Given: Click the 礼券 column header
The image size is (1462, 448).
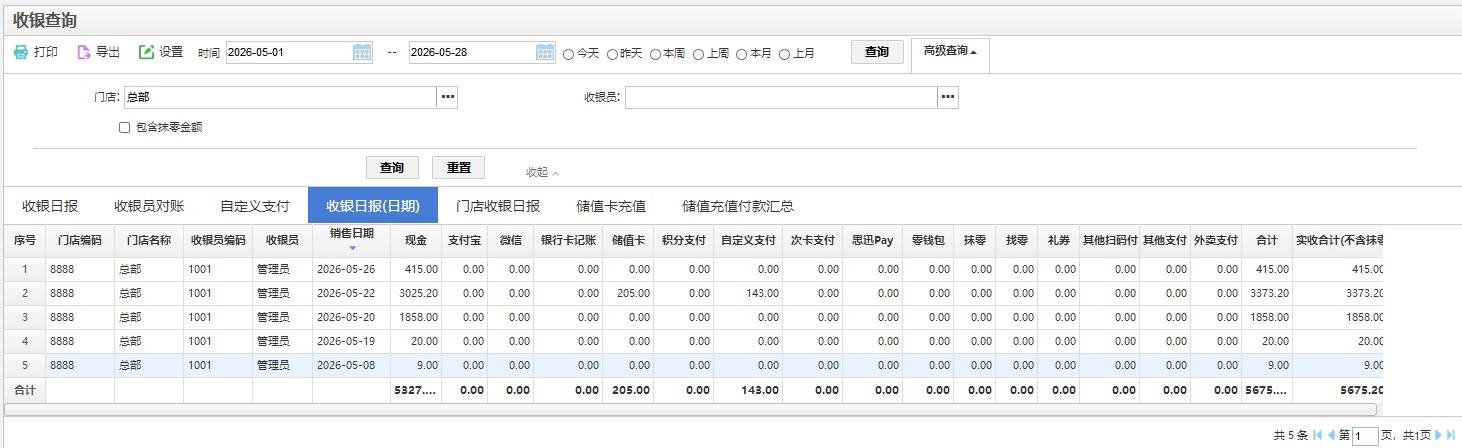Looking at the screenshot, I should coord(1059,240).
